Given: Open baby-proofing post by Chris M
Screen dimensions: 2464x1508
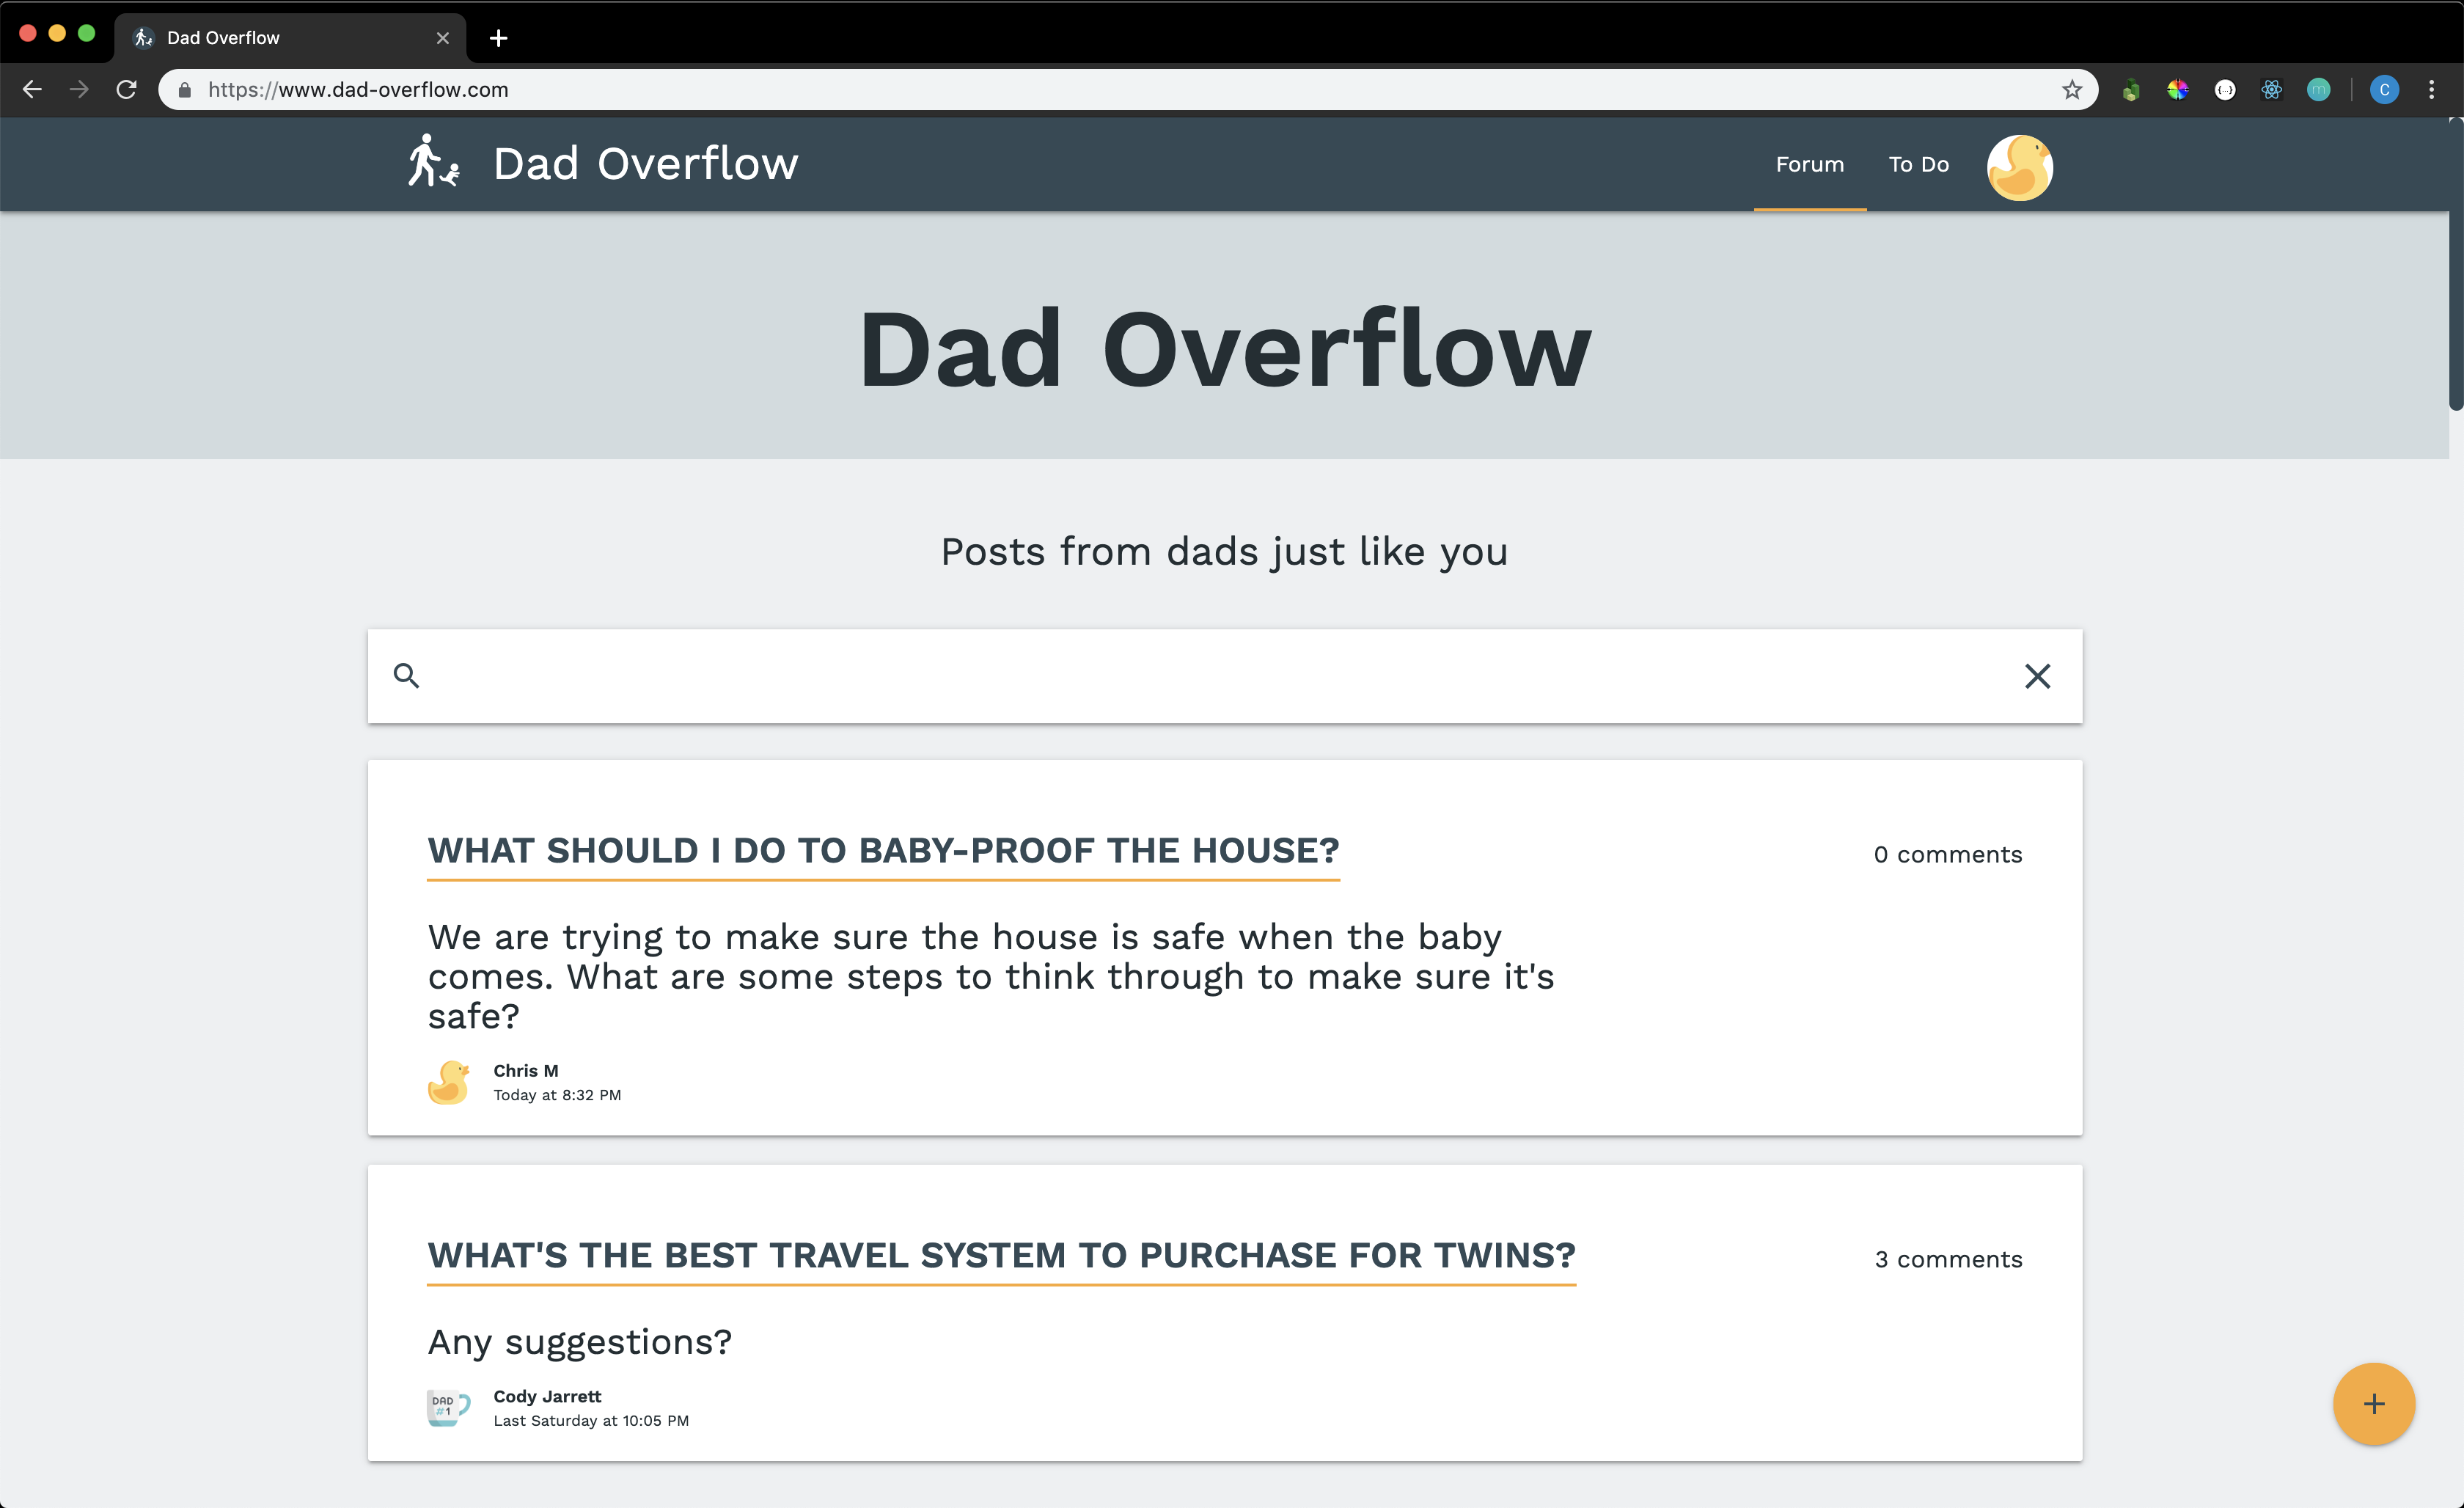Looking at the screenshot, I should click(884, 850).
